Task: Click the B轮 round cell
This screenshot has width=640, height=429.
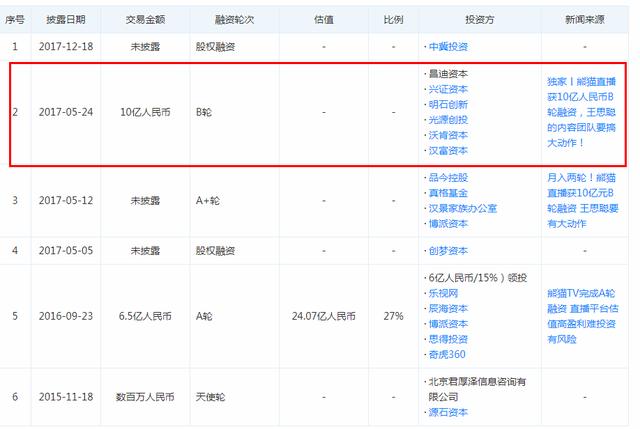Action: (204, 112)
